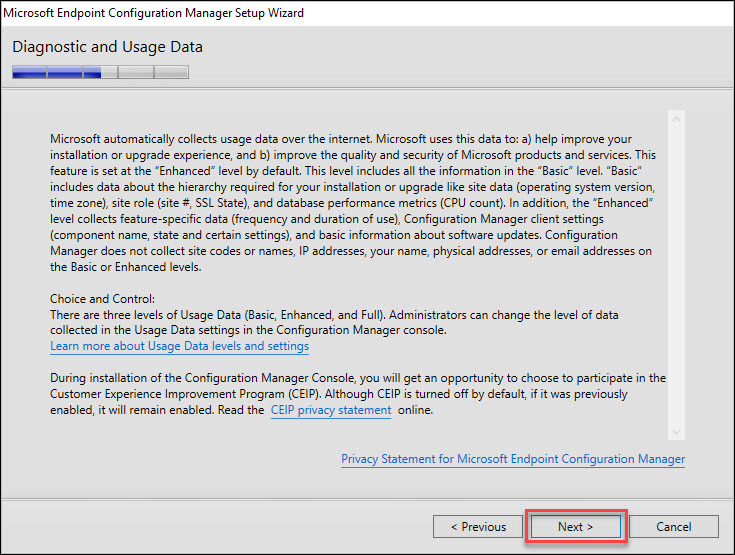This screenshot has height=555, width=735.
Task: Click the Choice and Control heading text
Action: pos(102,299)
